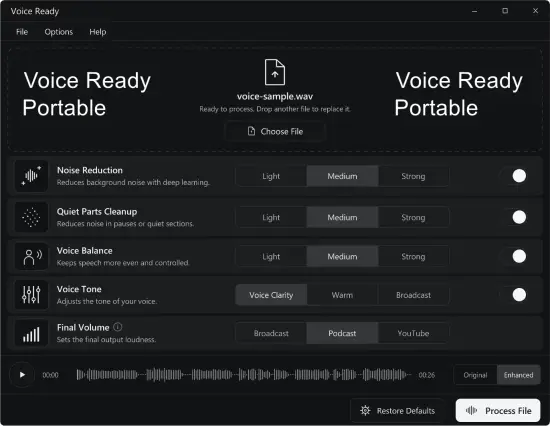Click 'Reduces noise in pauses or quiet sections'

[x=125, y=224]
